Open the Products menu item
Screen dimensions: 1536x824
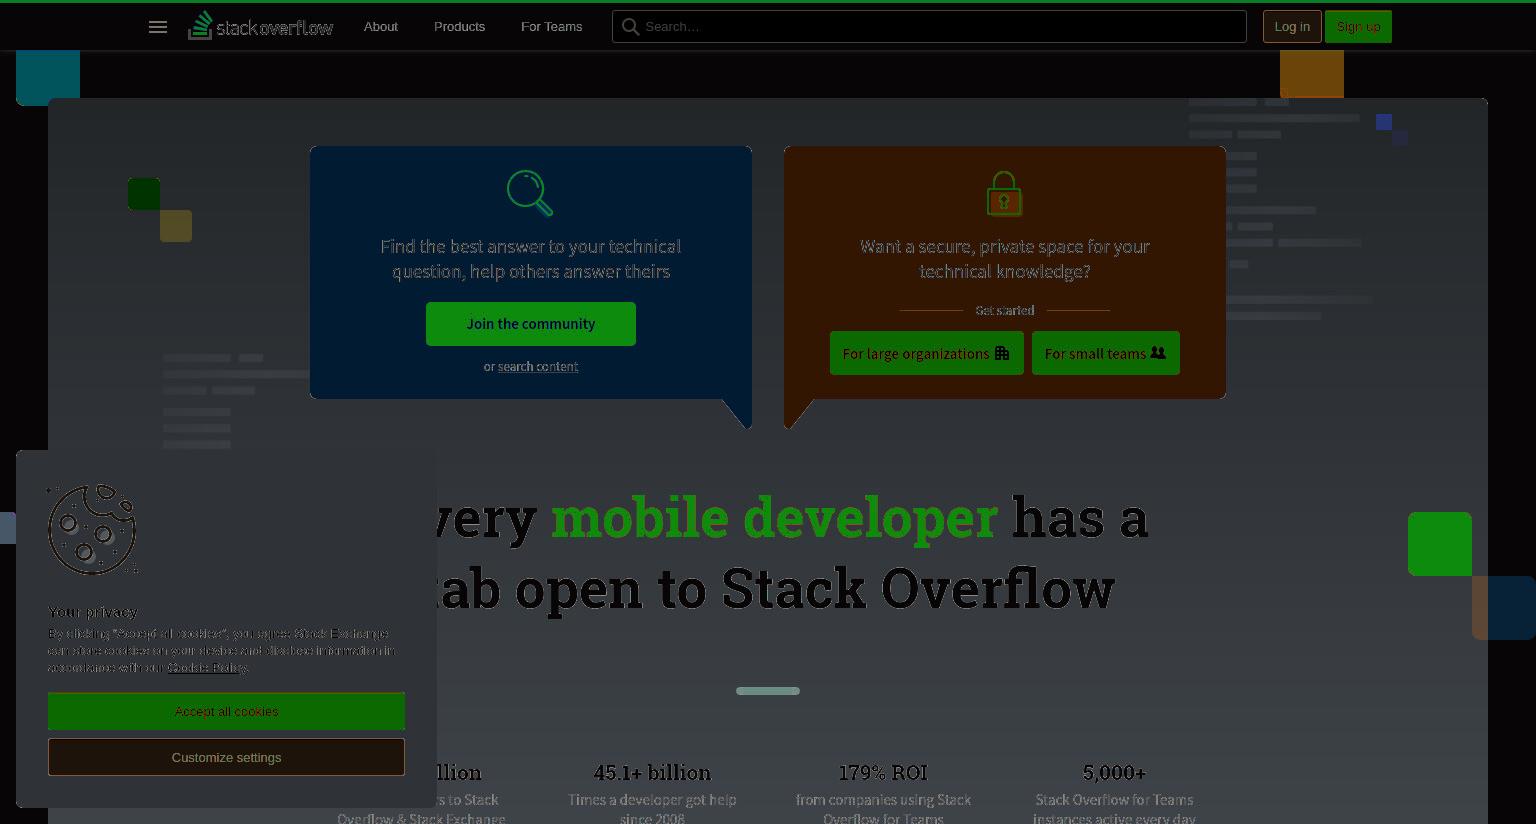click(x=459, y=27)
